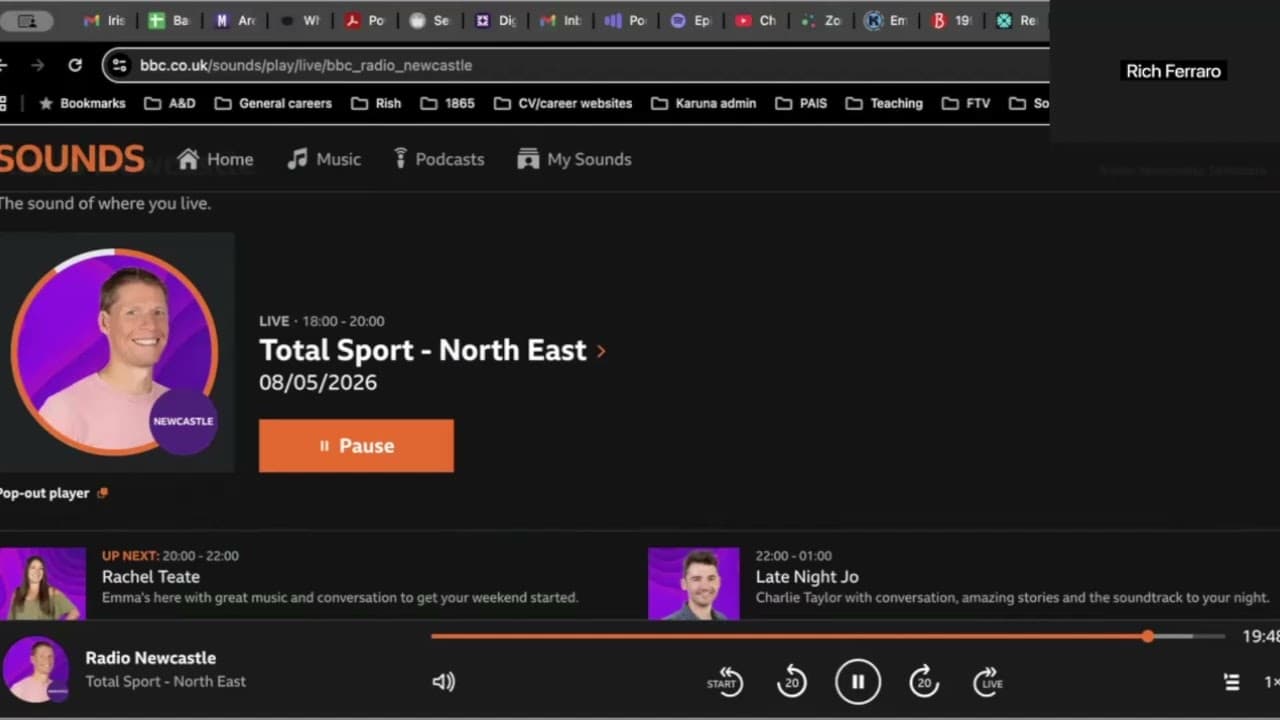Change the 1x playback speed
The width and height of the screenshot is (1280, 720).
(x=1271, y=682)
